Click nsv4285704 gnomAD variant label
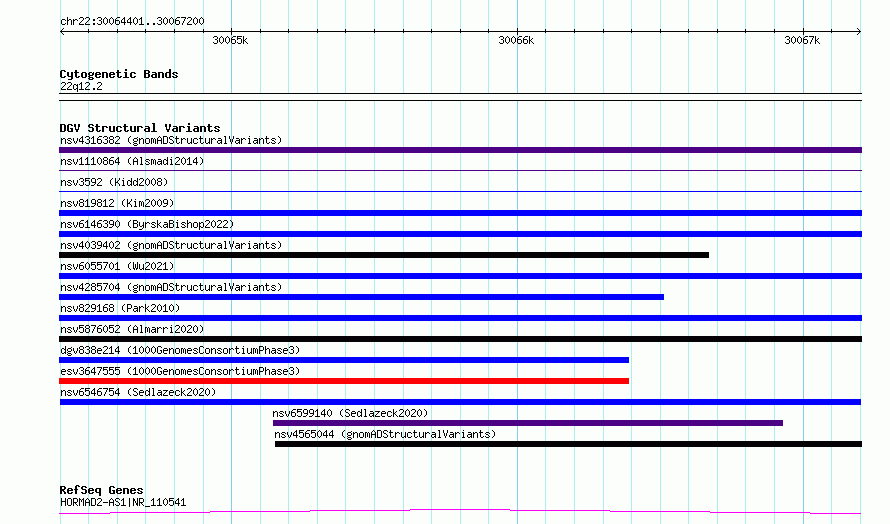This screenshot has height=524, width=890. pyautogui.click(x=171, y=287)
